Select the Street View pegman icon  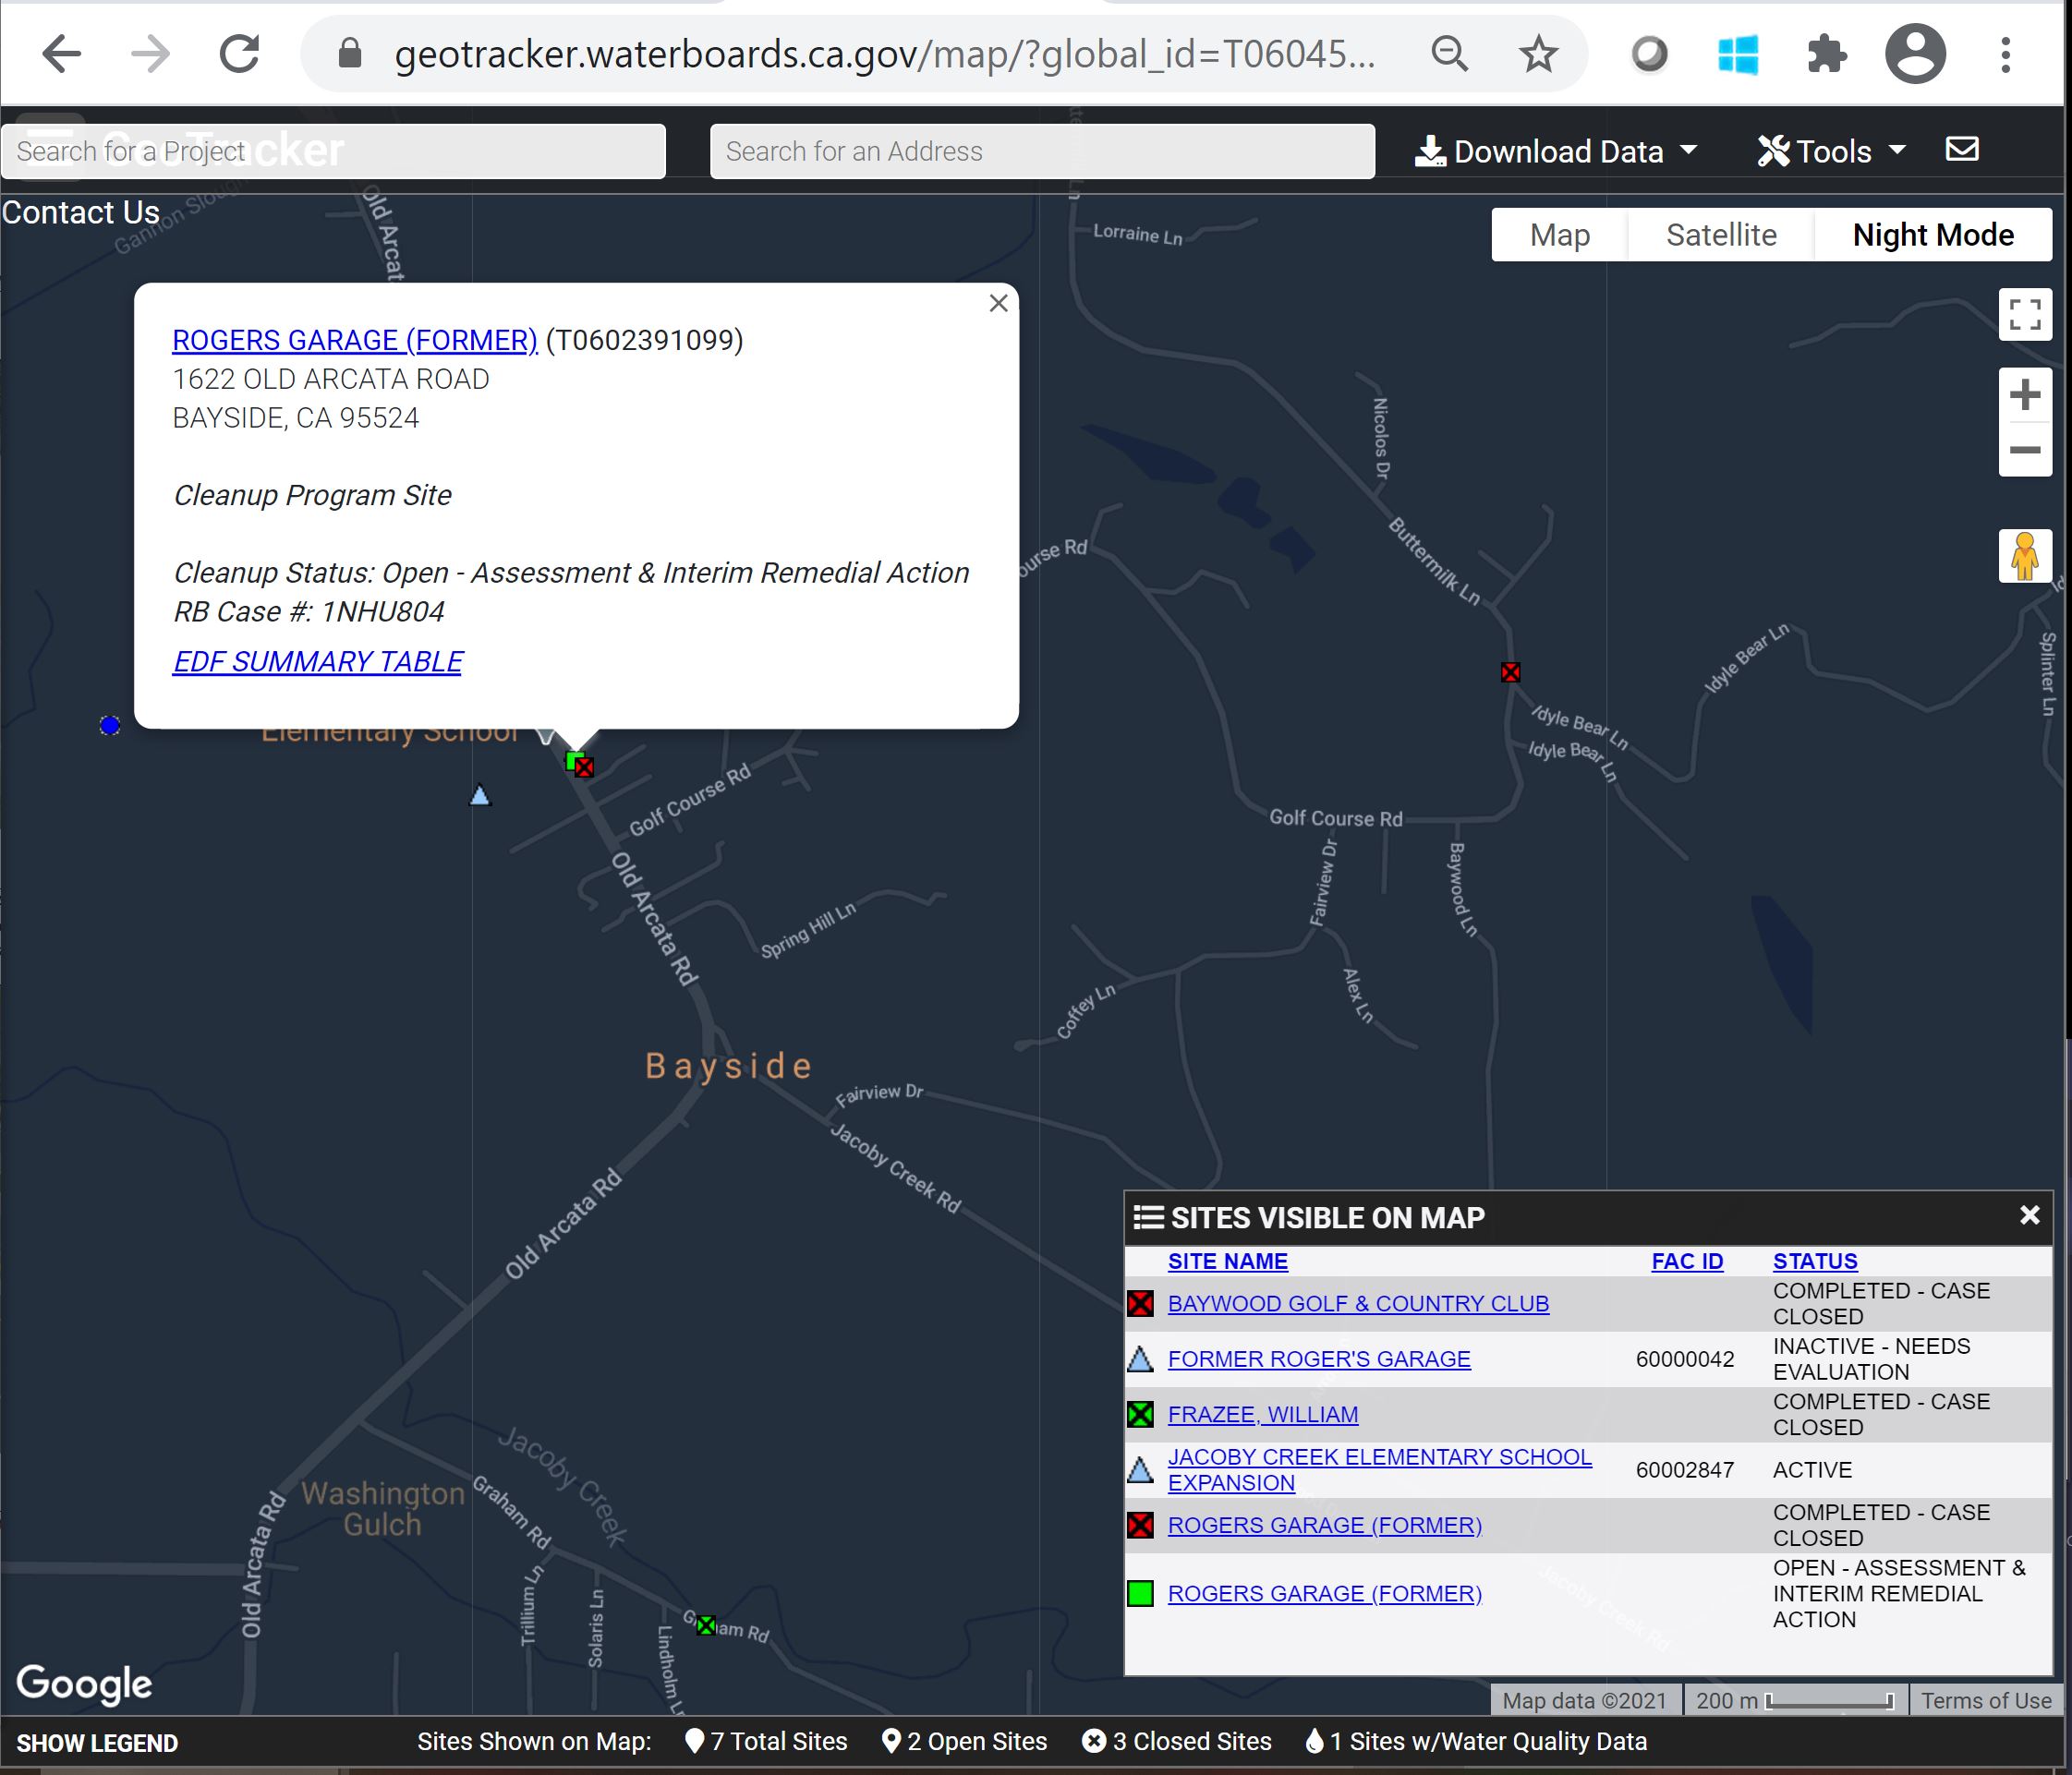2024,556
